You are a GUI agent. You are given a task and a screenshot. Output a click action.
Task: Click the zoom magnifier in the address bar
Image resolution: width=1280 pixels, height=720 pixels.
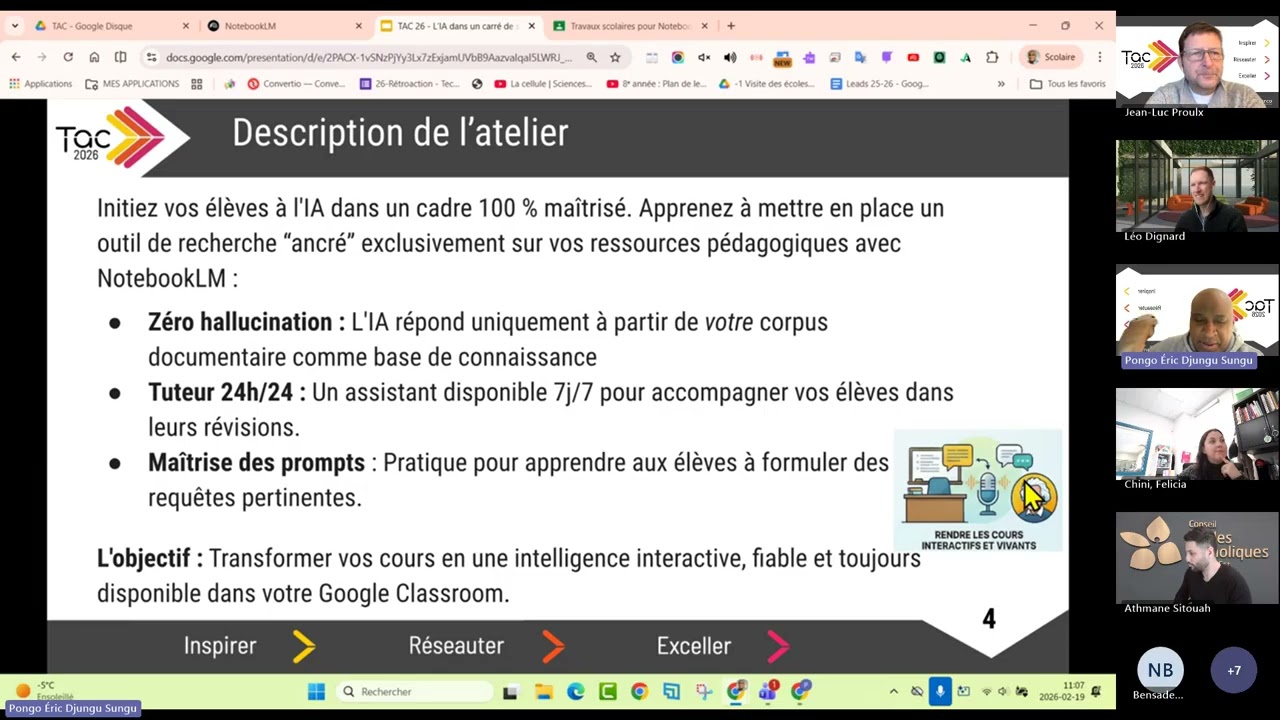point(591,57)
